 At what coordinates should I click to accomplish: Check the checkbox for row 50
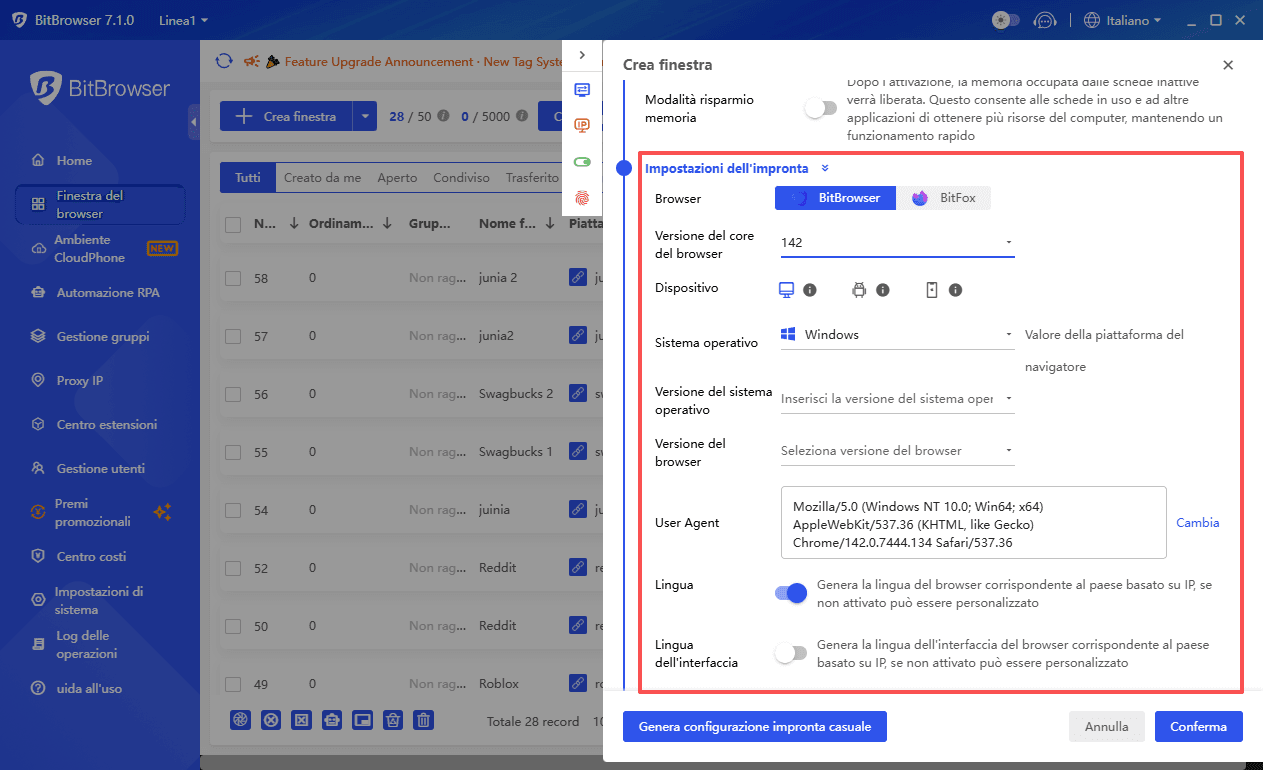click(x=233, y=626)
